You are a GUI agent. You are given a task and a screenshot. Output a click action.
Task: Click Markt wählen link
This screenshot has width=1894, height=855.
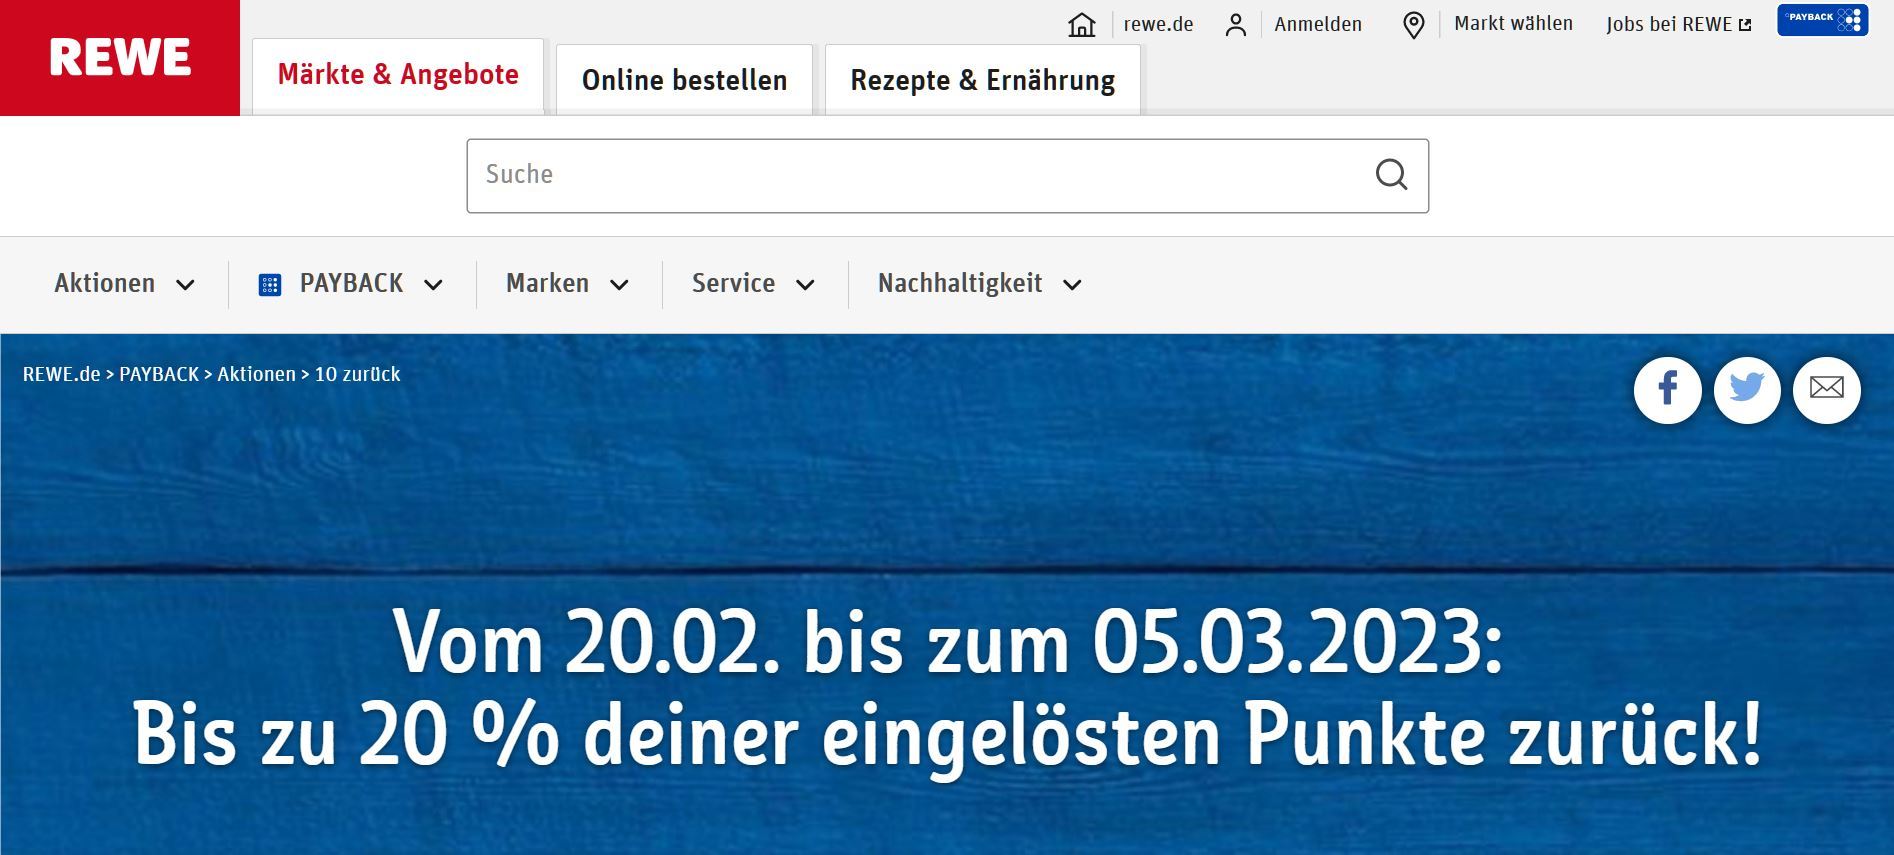click(x=1513, y=24)
